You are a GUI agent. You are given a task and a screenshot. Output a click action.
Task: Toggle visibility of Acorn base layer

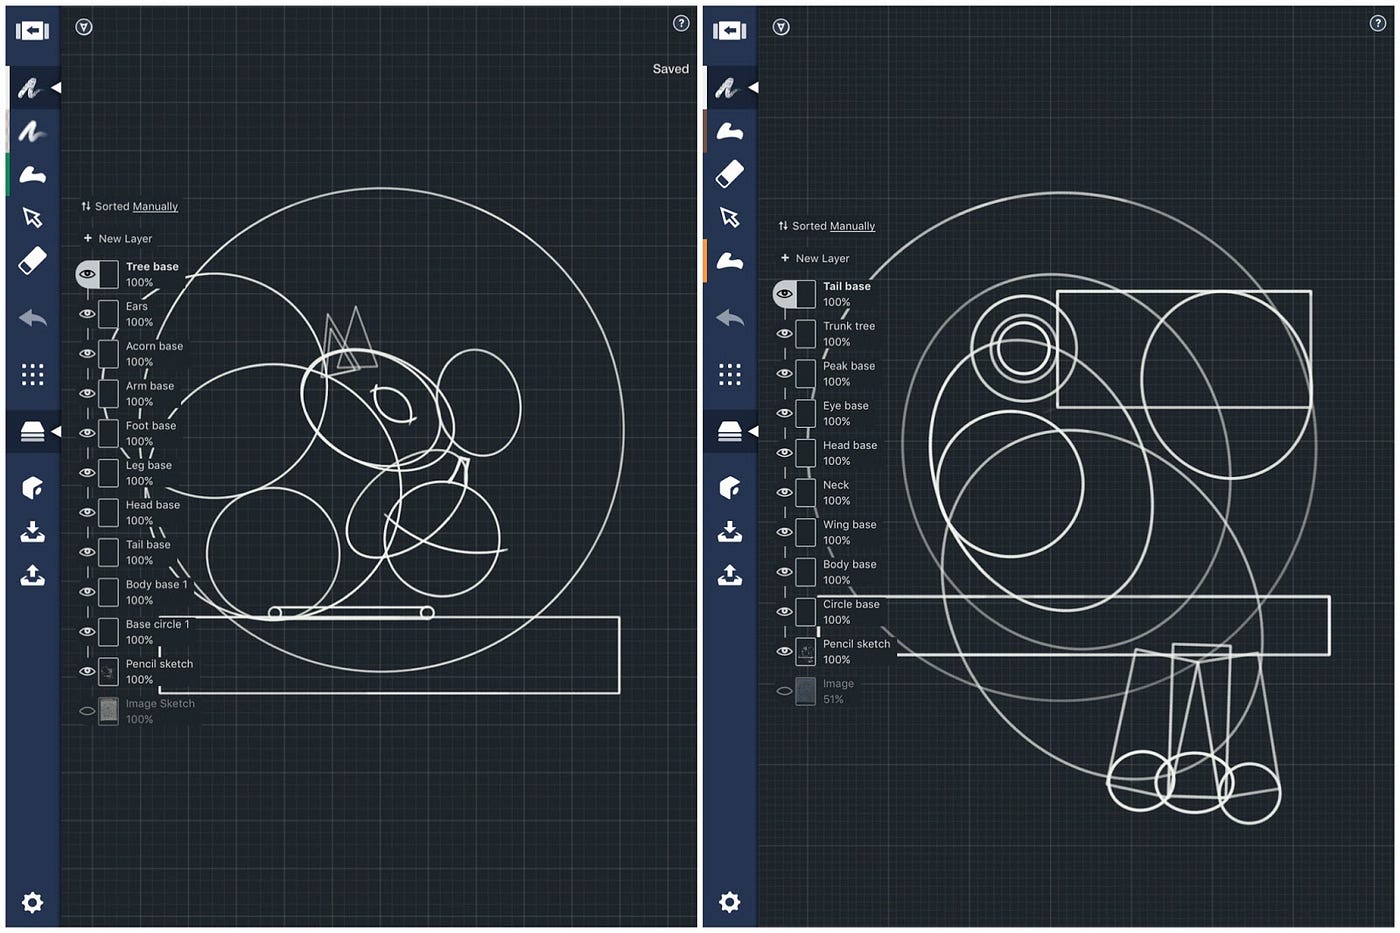click(x=87, y=354)
